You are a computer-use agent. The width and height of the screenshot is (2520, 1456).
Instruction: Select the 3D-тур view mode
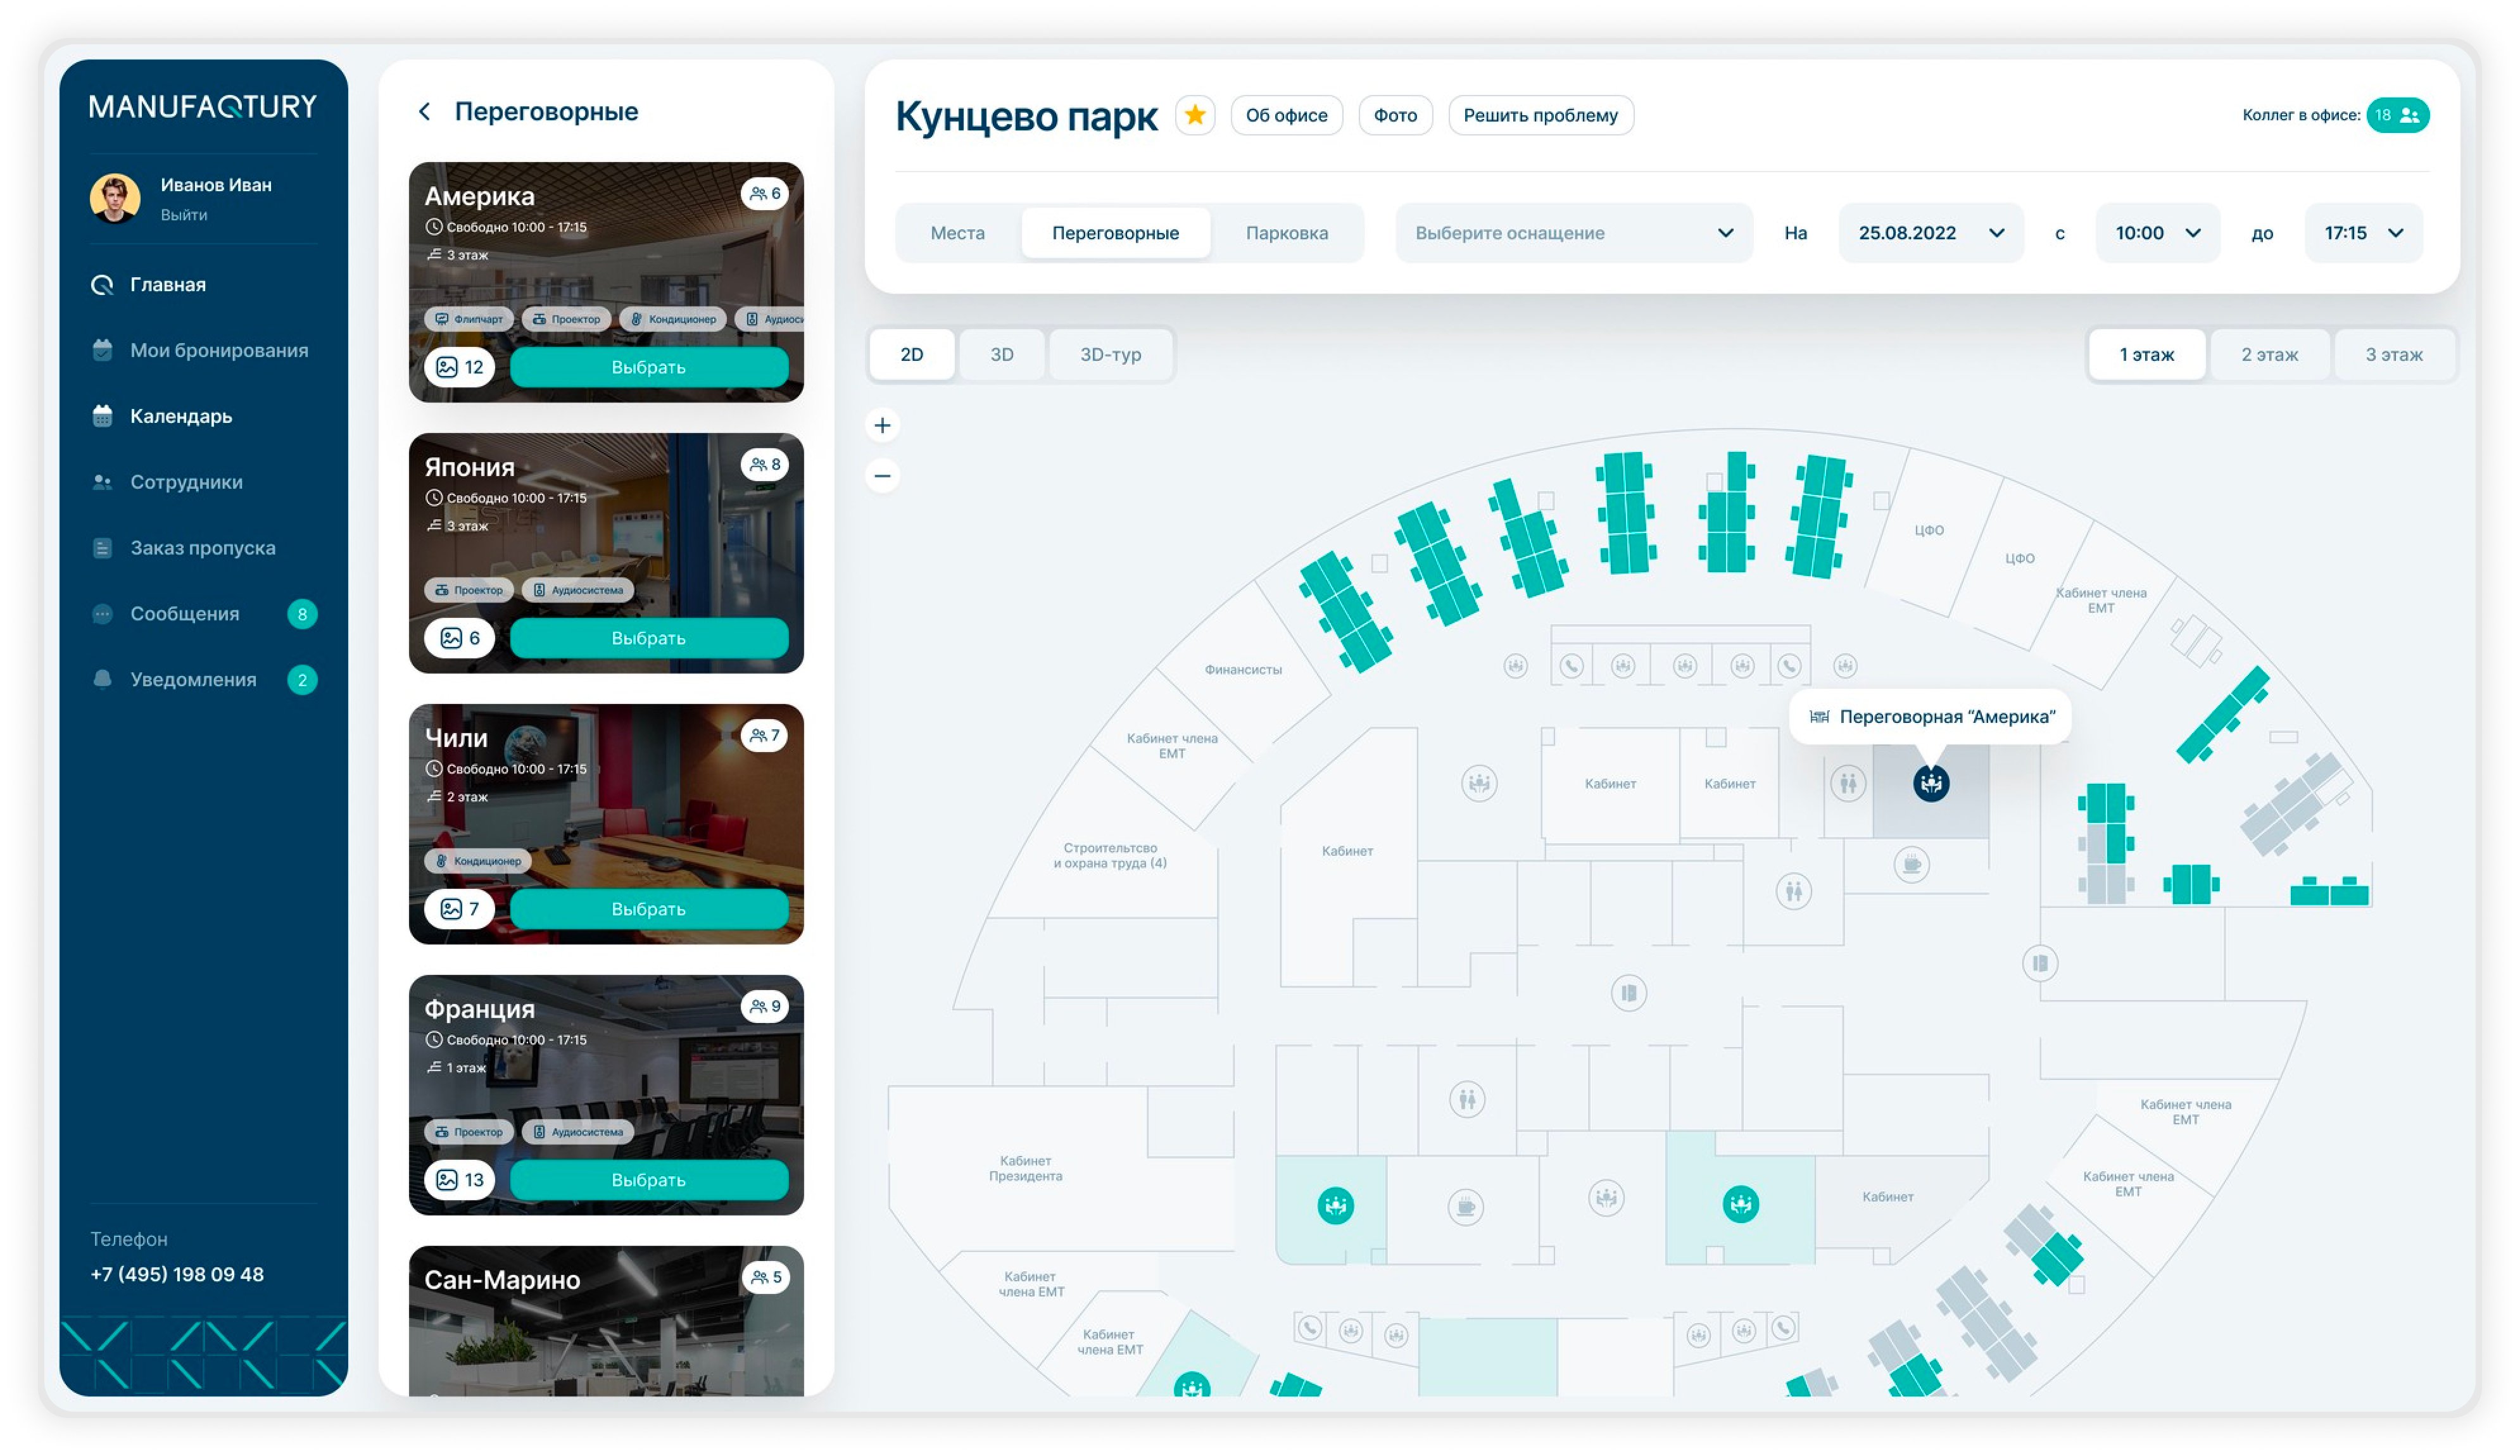pos(1110,354)
